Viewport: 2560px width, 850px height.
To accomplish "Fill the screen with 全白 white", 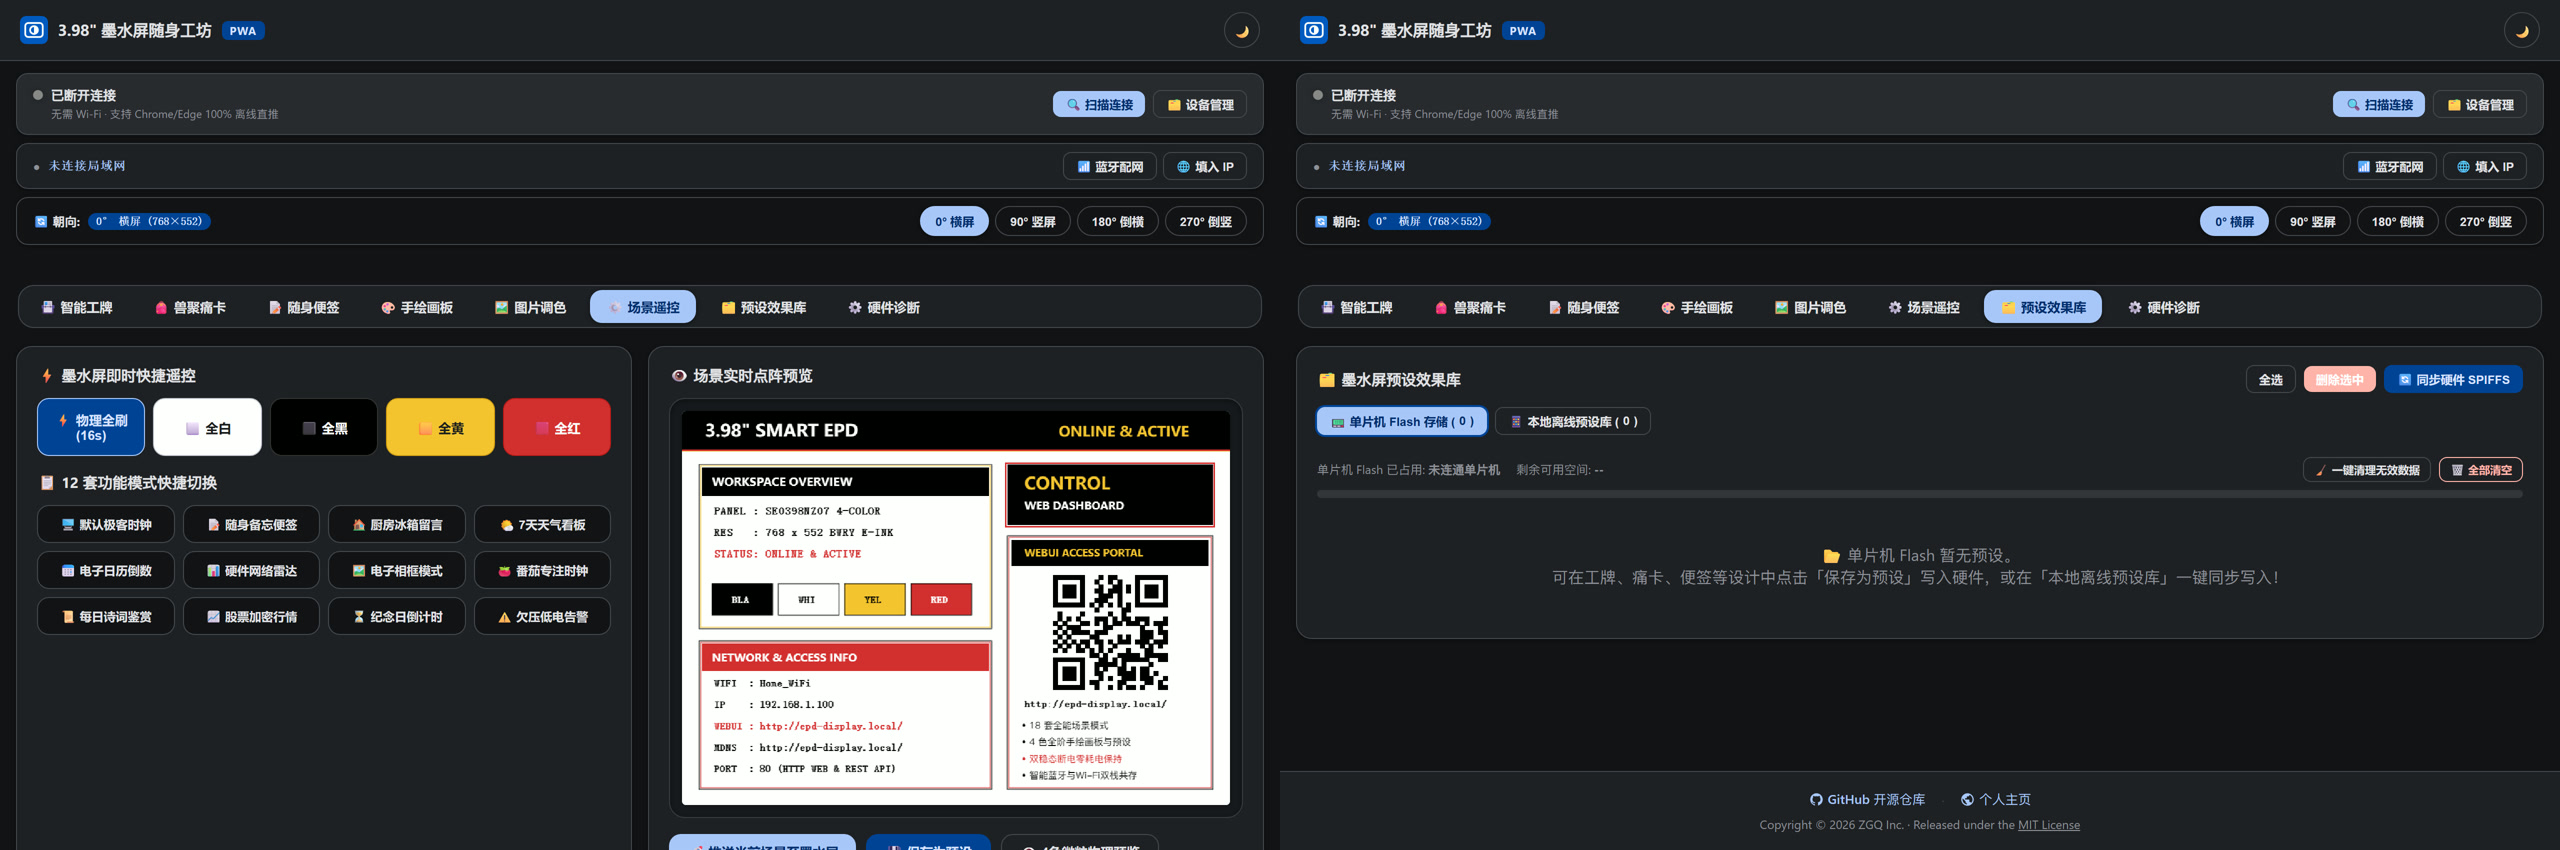I will pos(208,427).
